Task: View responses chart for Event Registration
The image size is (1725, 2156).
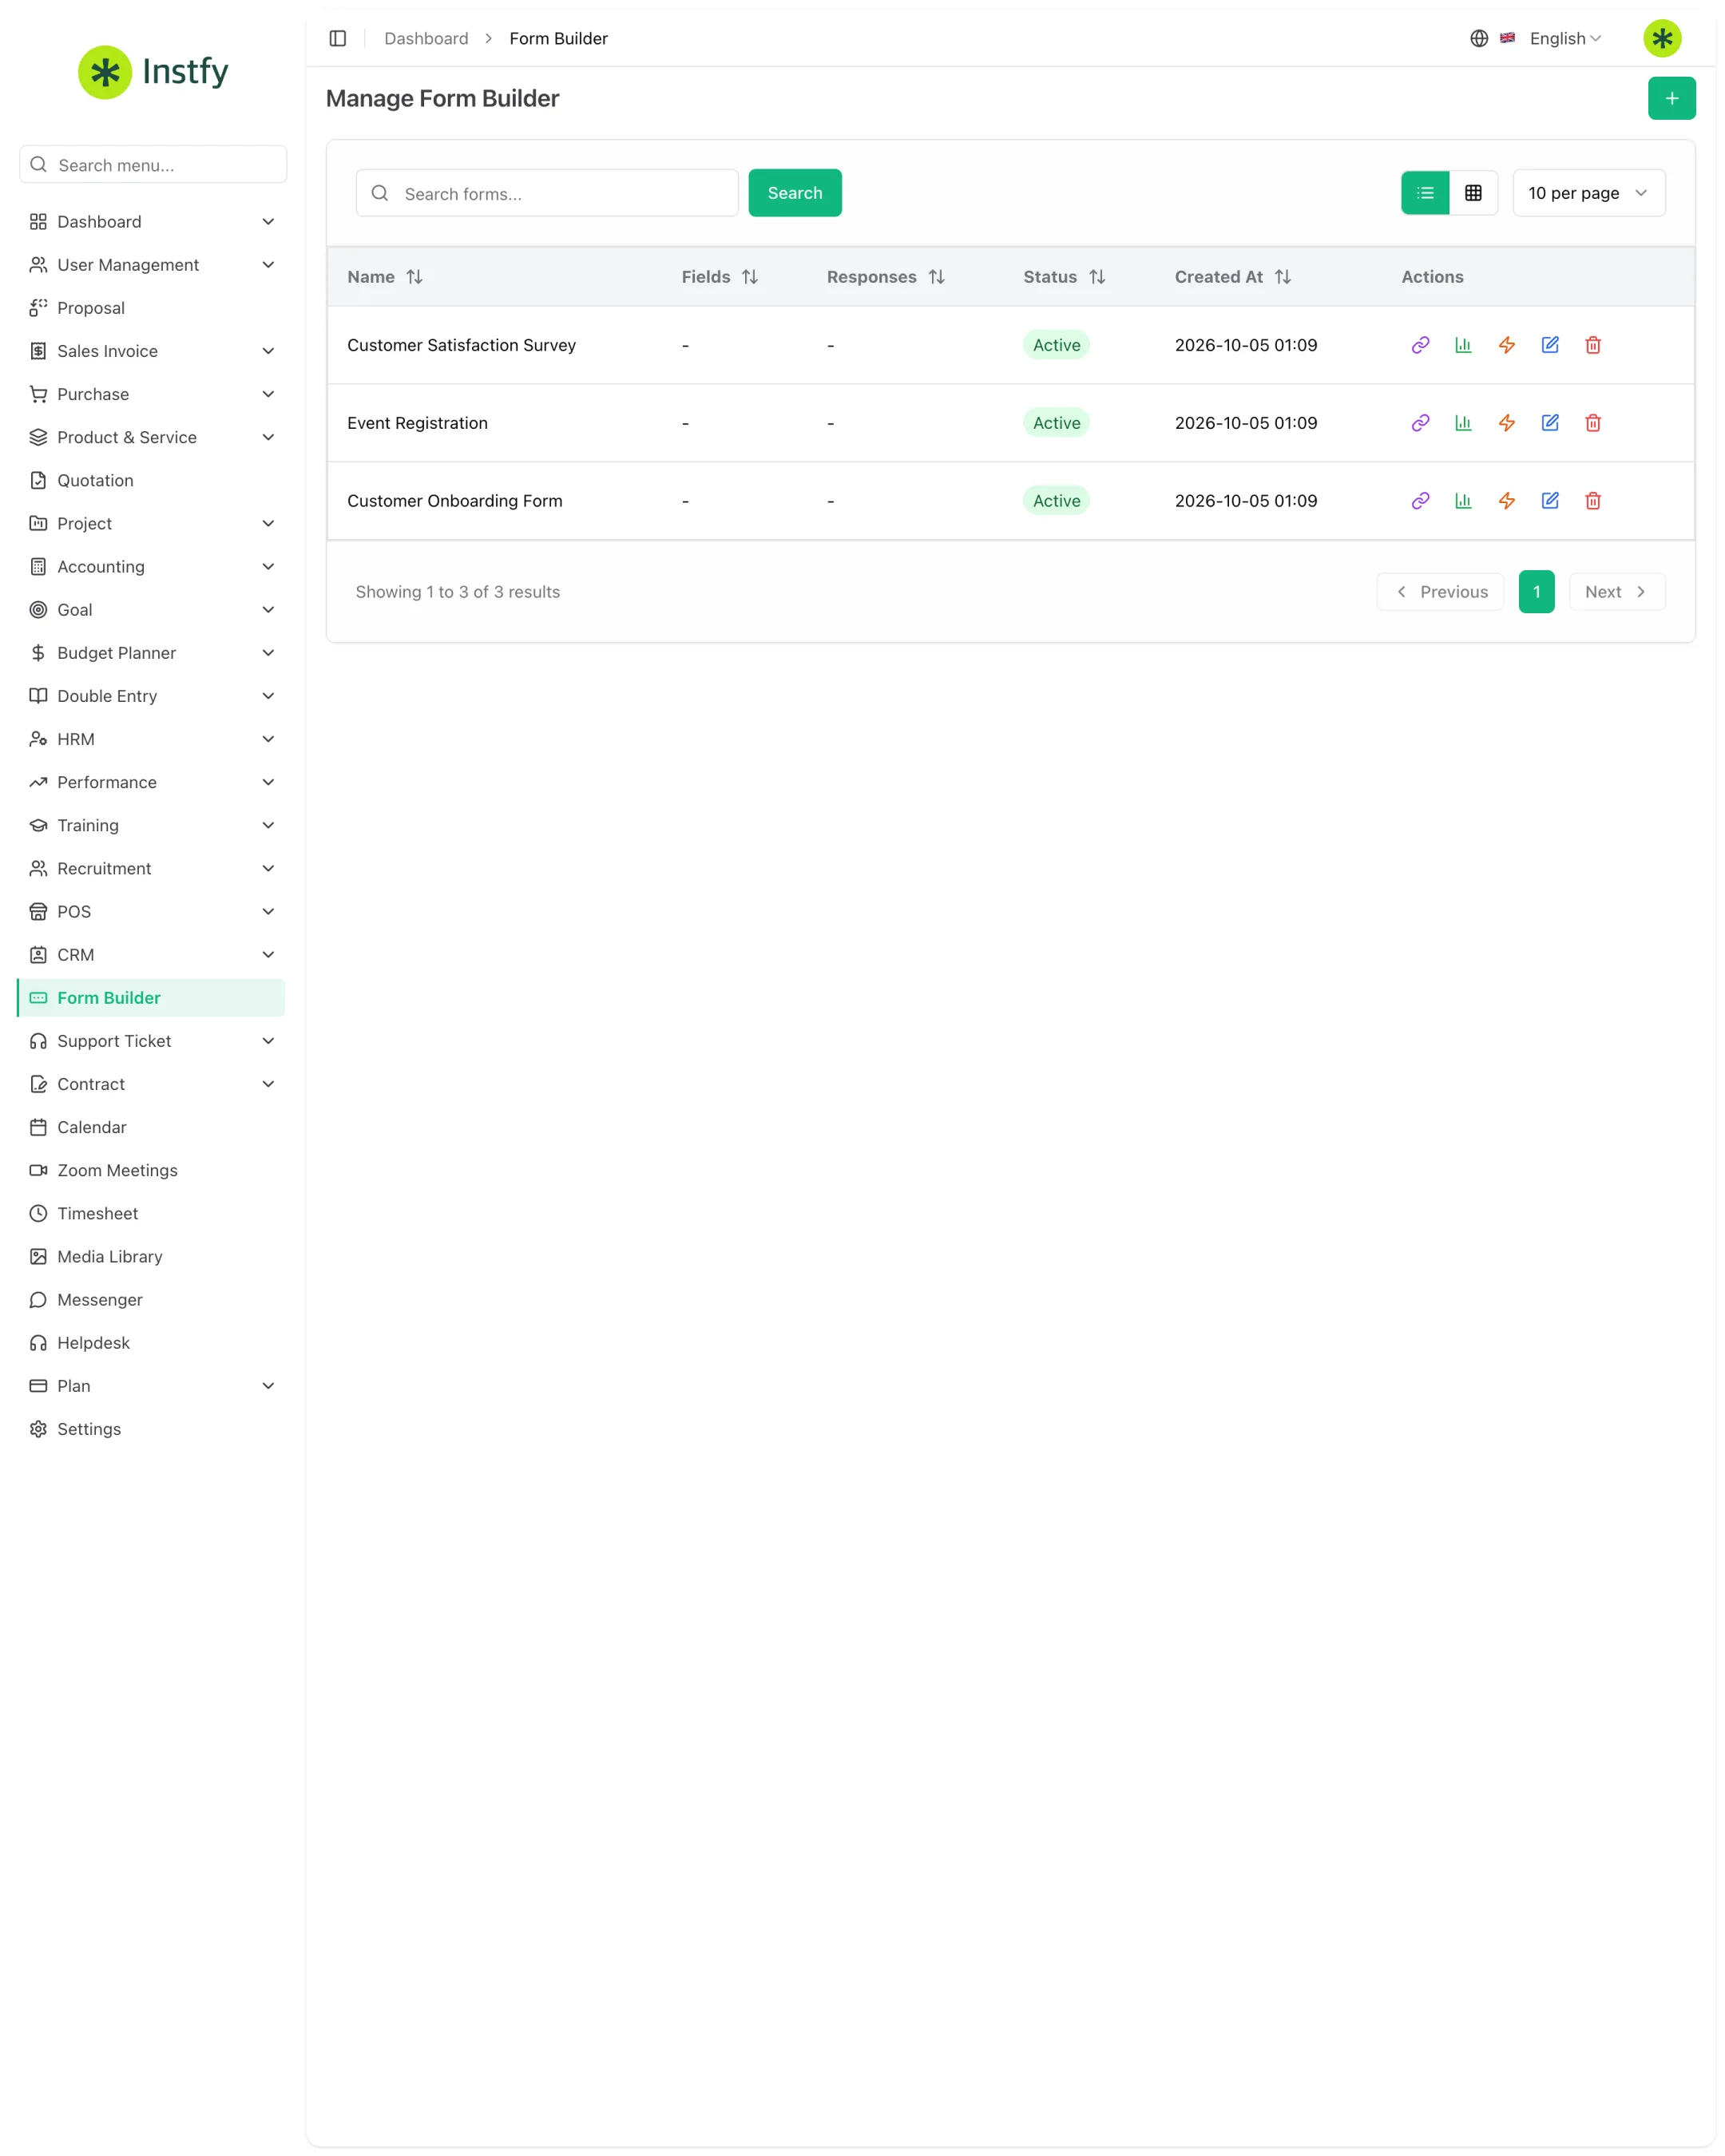Action: pos(1463,423)
